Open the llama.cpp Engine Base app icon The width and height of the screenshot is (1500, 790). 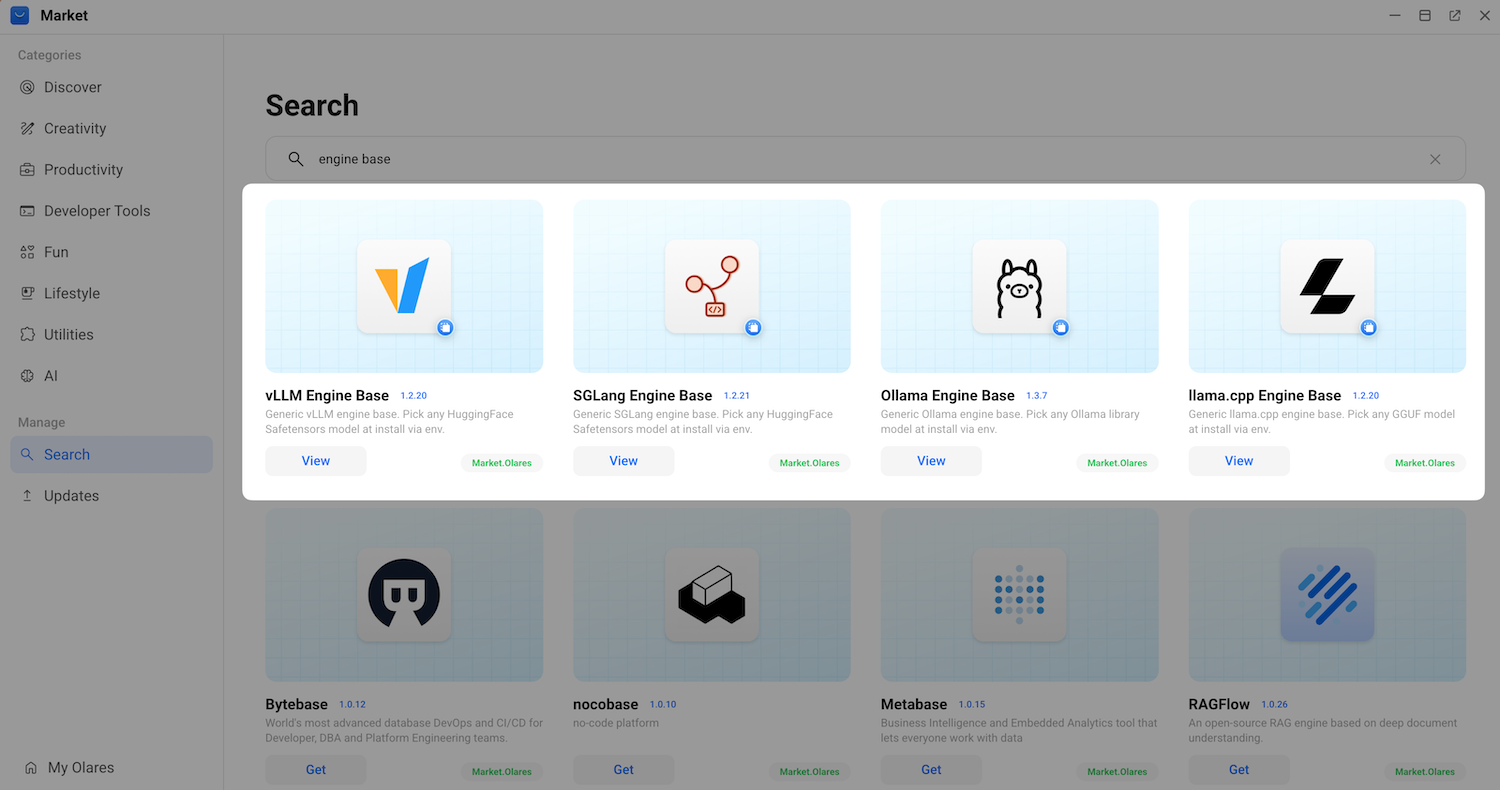1327,286
